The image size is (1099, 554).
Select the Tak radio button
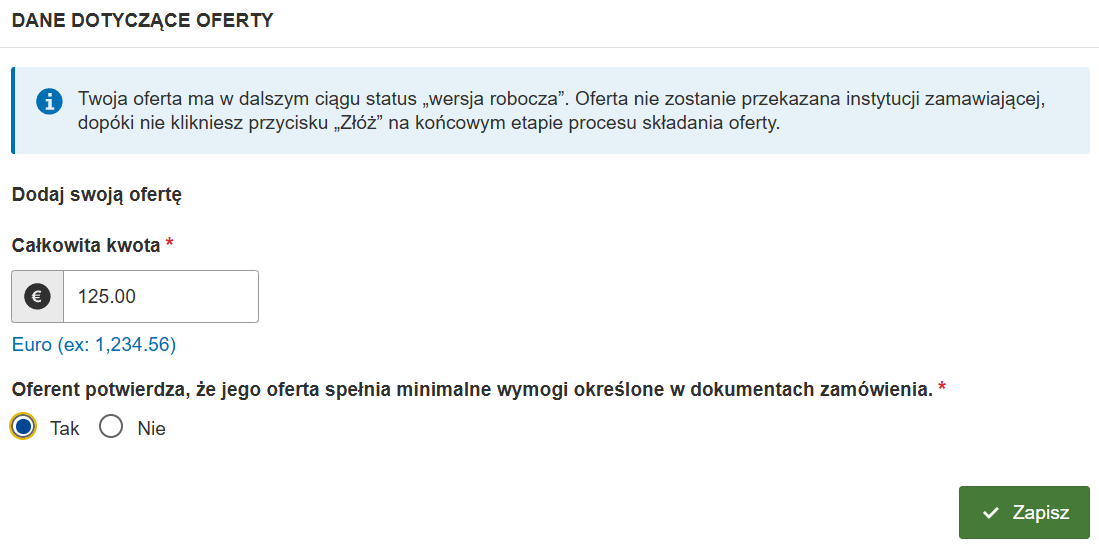(23, 426)
